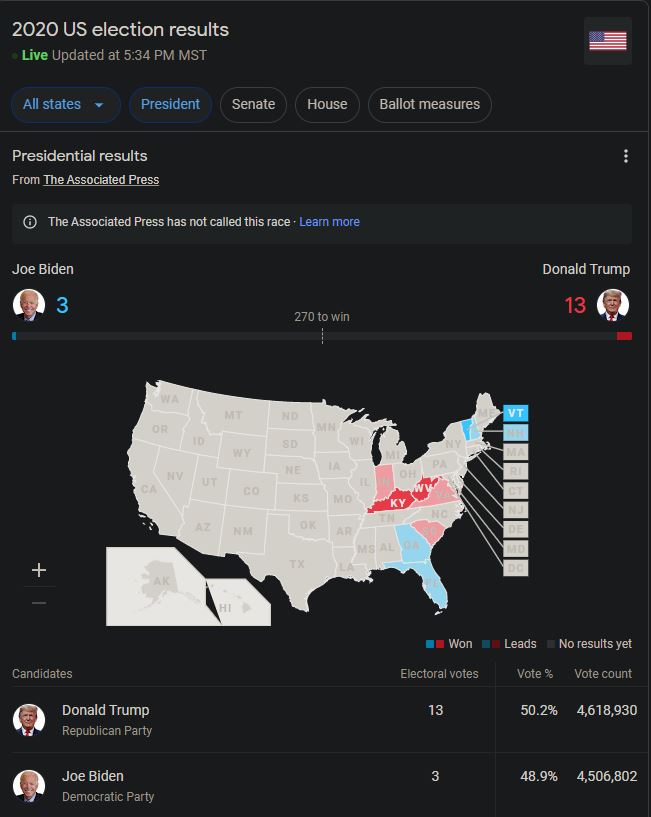Switch to the Senate tab
The height and width of the screenshot is (817, 651).
(253, 104)
